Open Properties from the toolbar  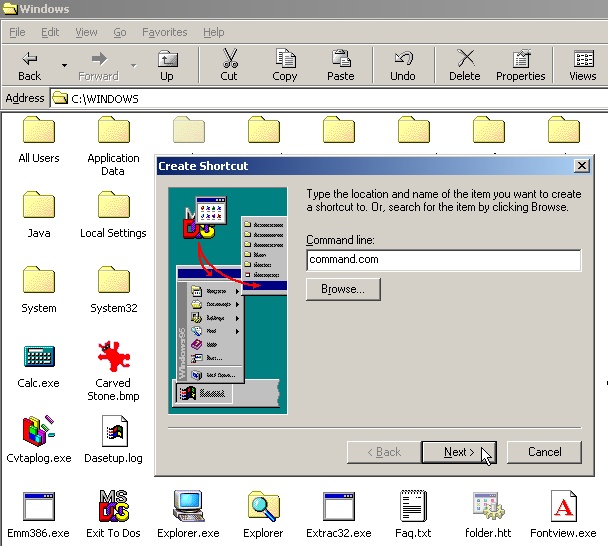[521, 65]
